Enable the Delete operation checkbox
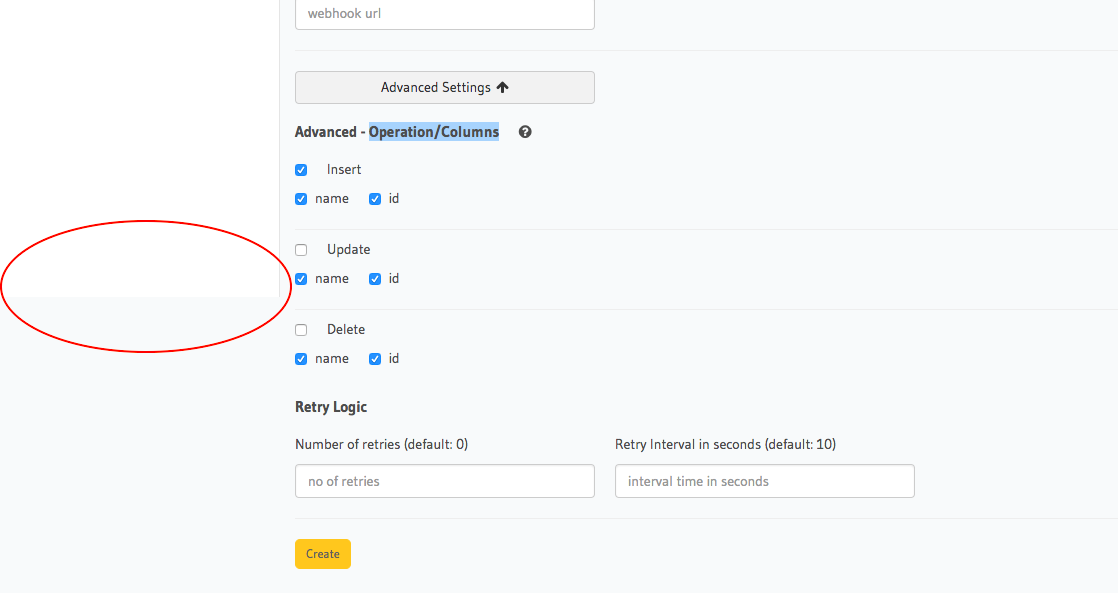This screenshot has width=1118, height=593. tap(301, 329)
